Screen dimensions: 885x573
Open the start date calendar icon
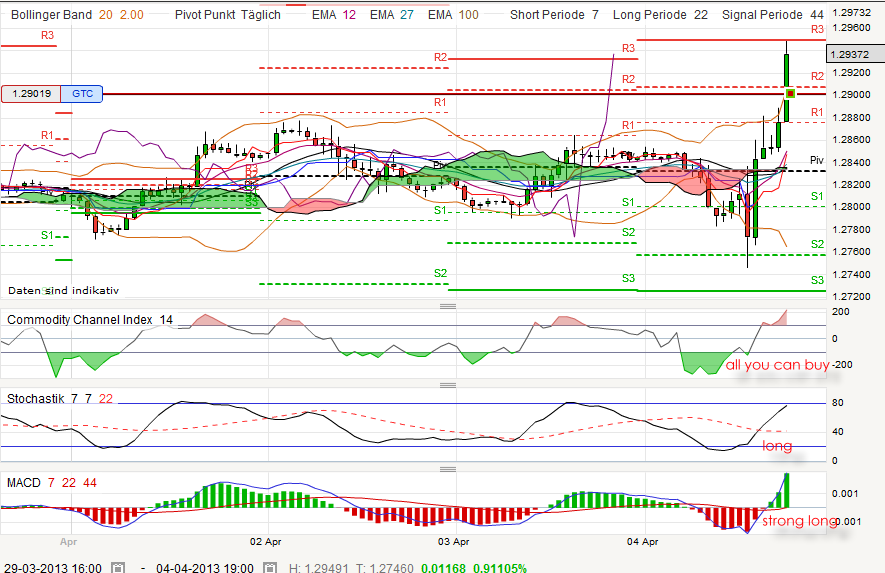point(118,567)
